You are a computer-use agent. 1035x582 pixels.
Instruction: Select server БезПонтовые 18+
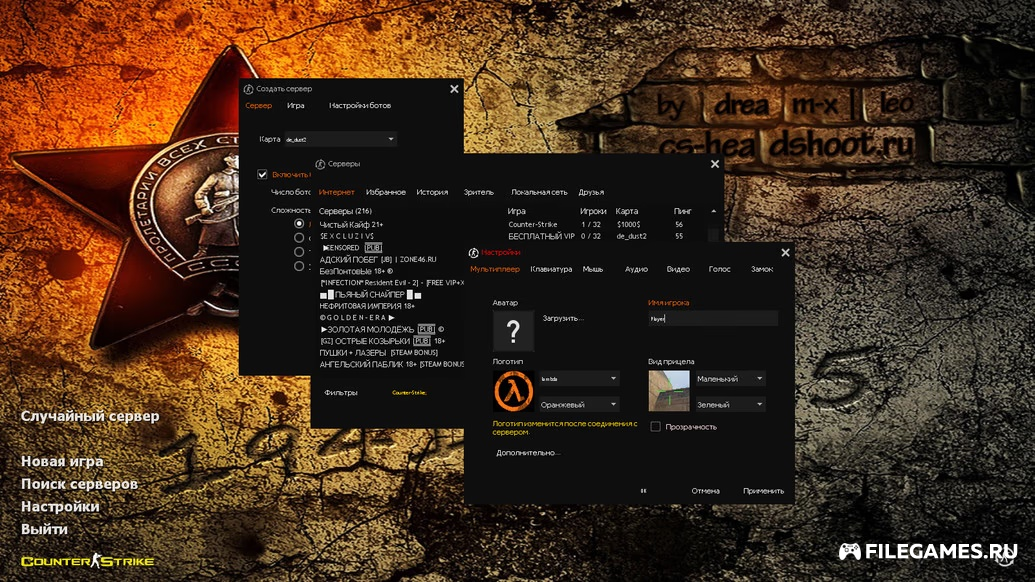coord(356,271)
